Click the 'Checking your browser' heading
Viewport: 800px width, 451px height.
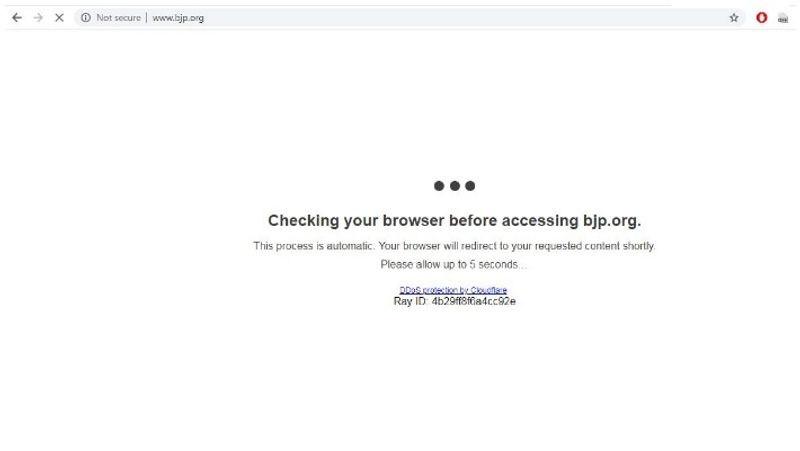coord(454,220)
